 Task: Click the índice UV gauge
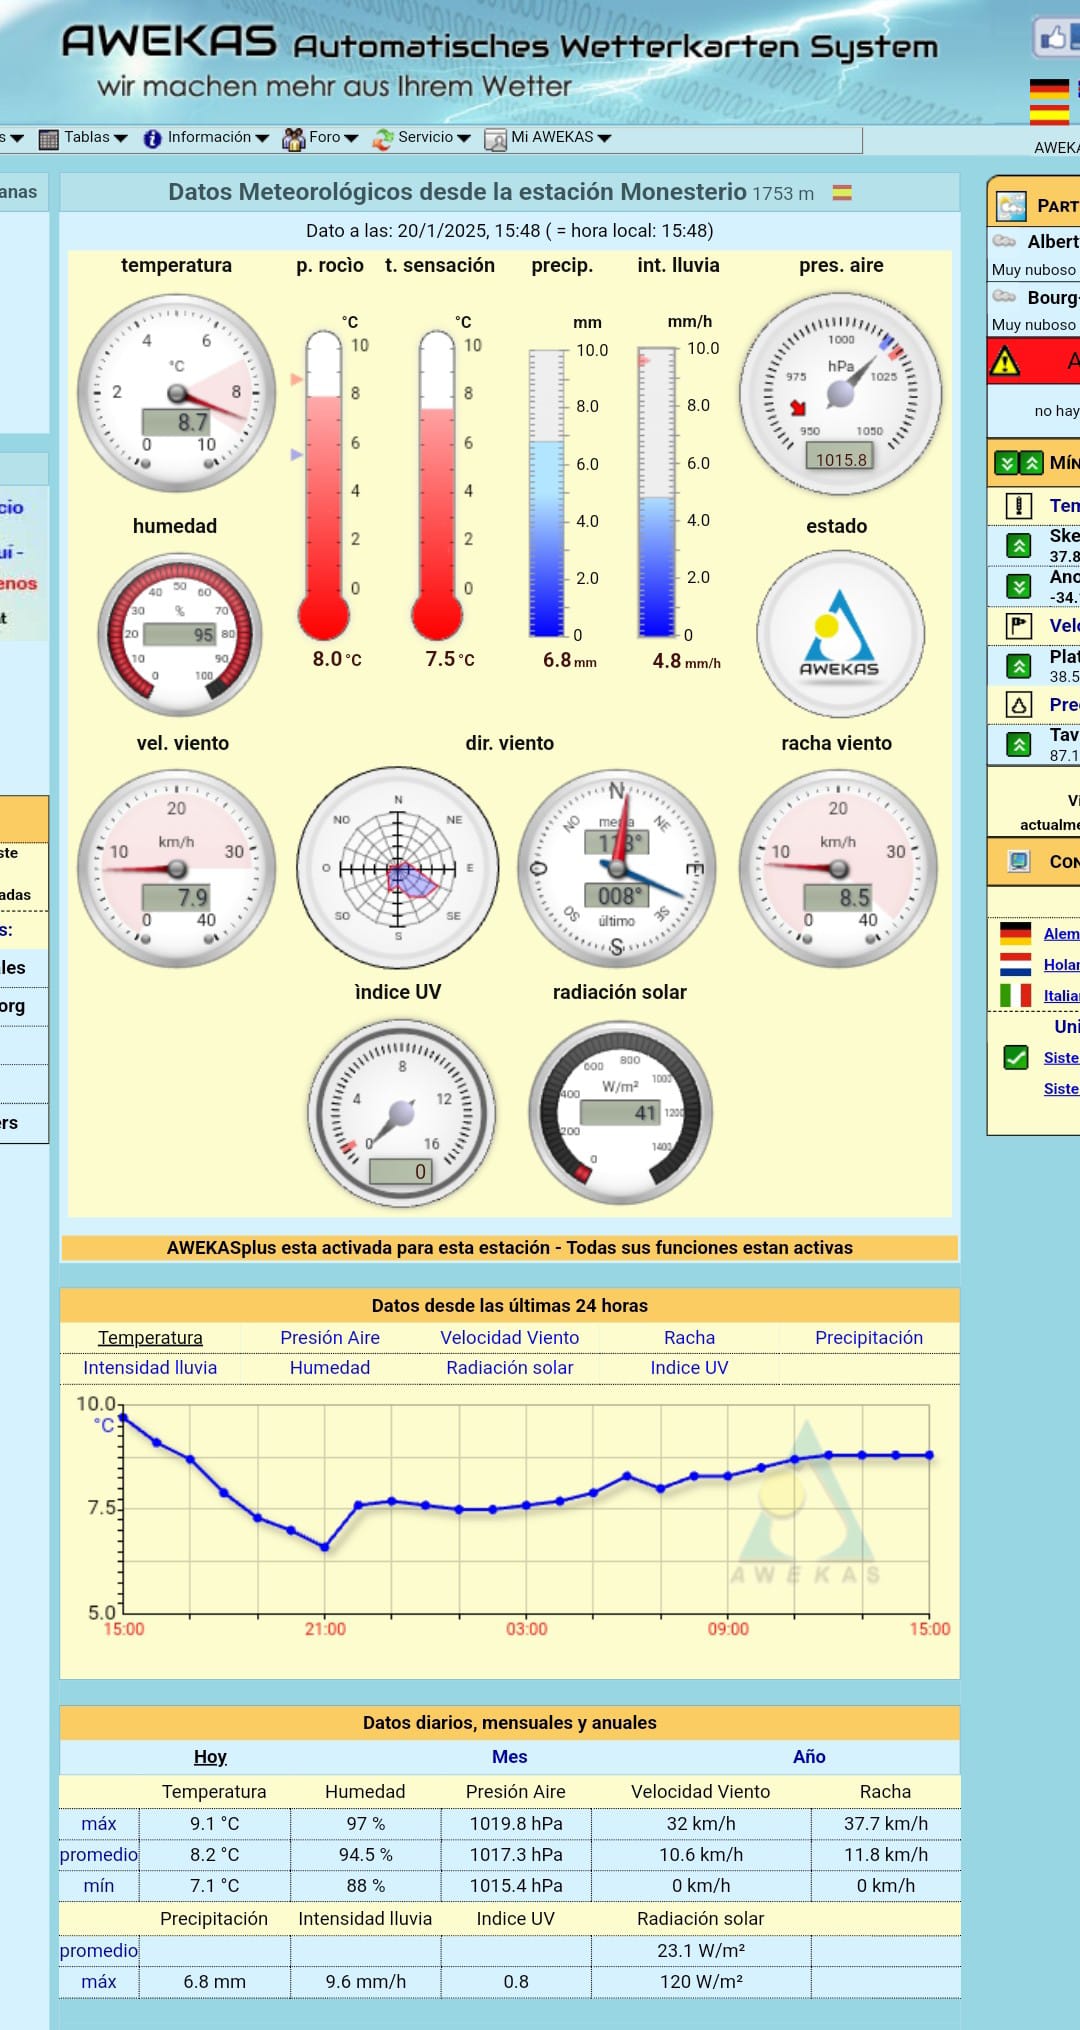coord(401,1113)
